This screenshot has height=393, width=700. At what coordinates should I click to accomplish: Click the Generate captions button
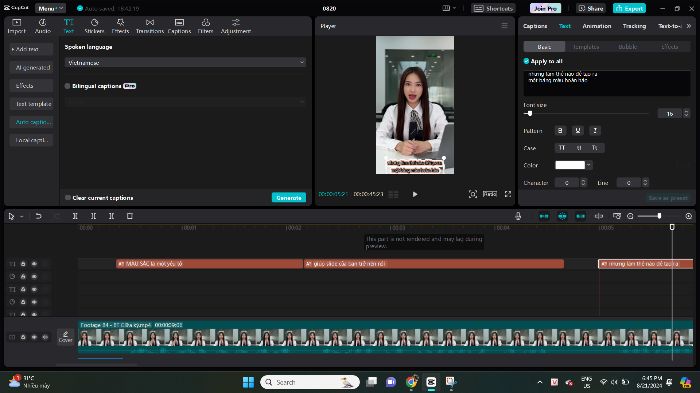(289, 197)
